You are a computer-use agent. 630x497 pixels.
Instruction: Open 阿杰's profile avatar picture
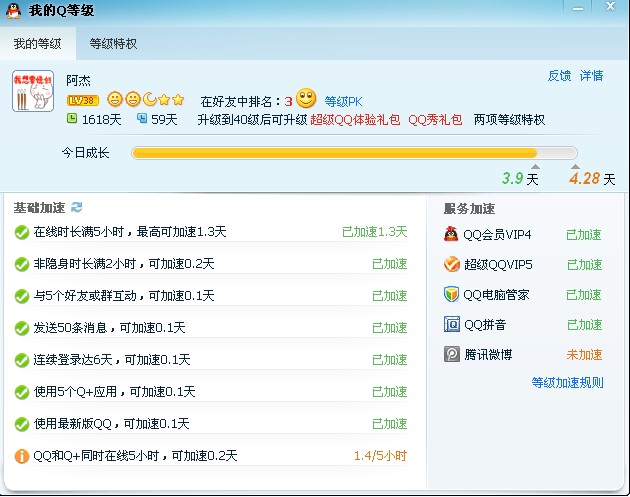[x=33, y=91]
